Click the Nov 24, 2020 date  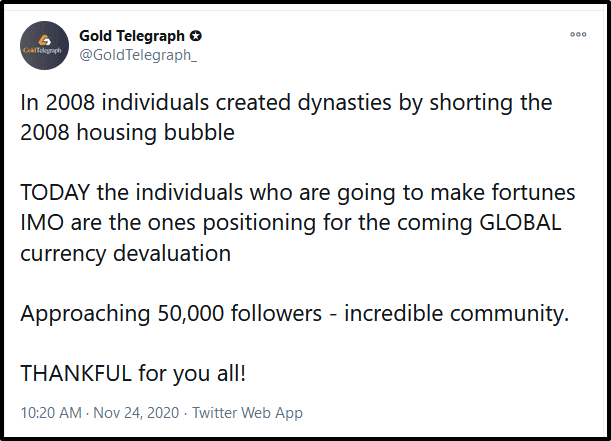click(x=136, y=413)
